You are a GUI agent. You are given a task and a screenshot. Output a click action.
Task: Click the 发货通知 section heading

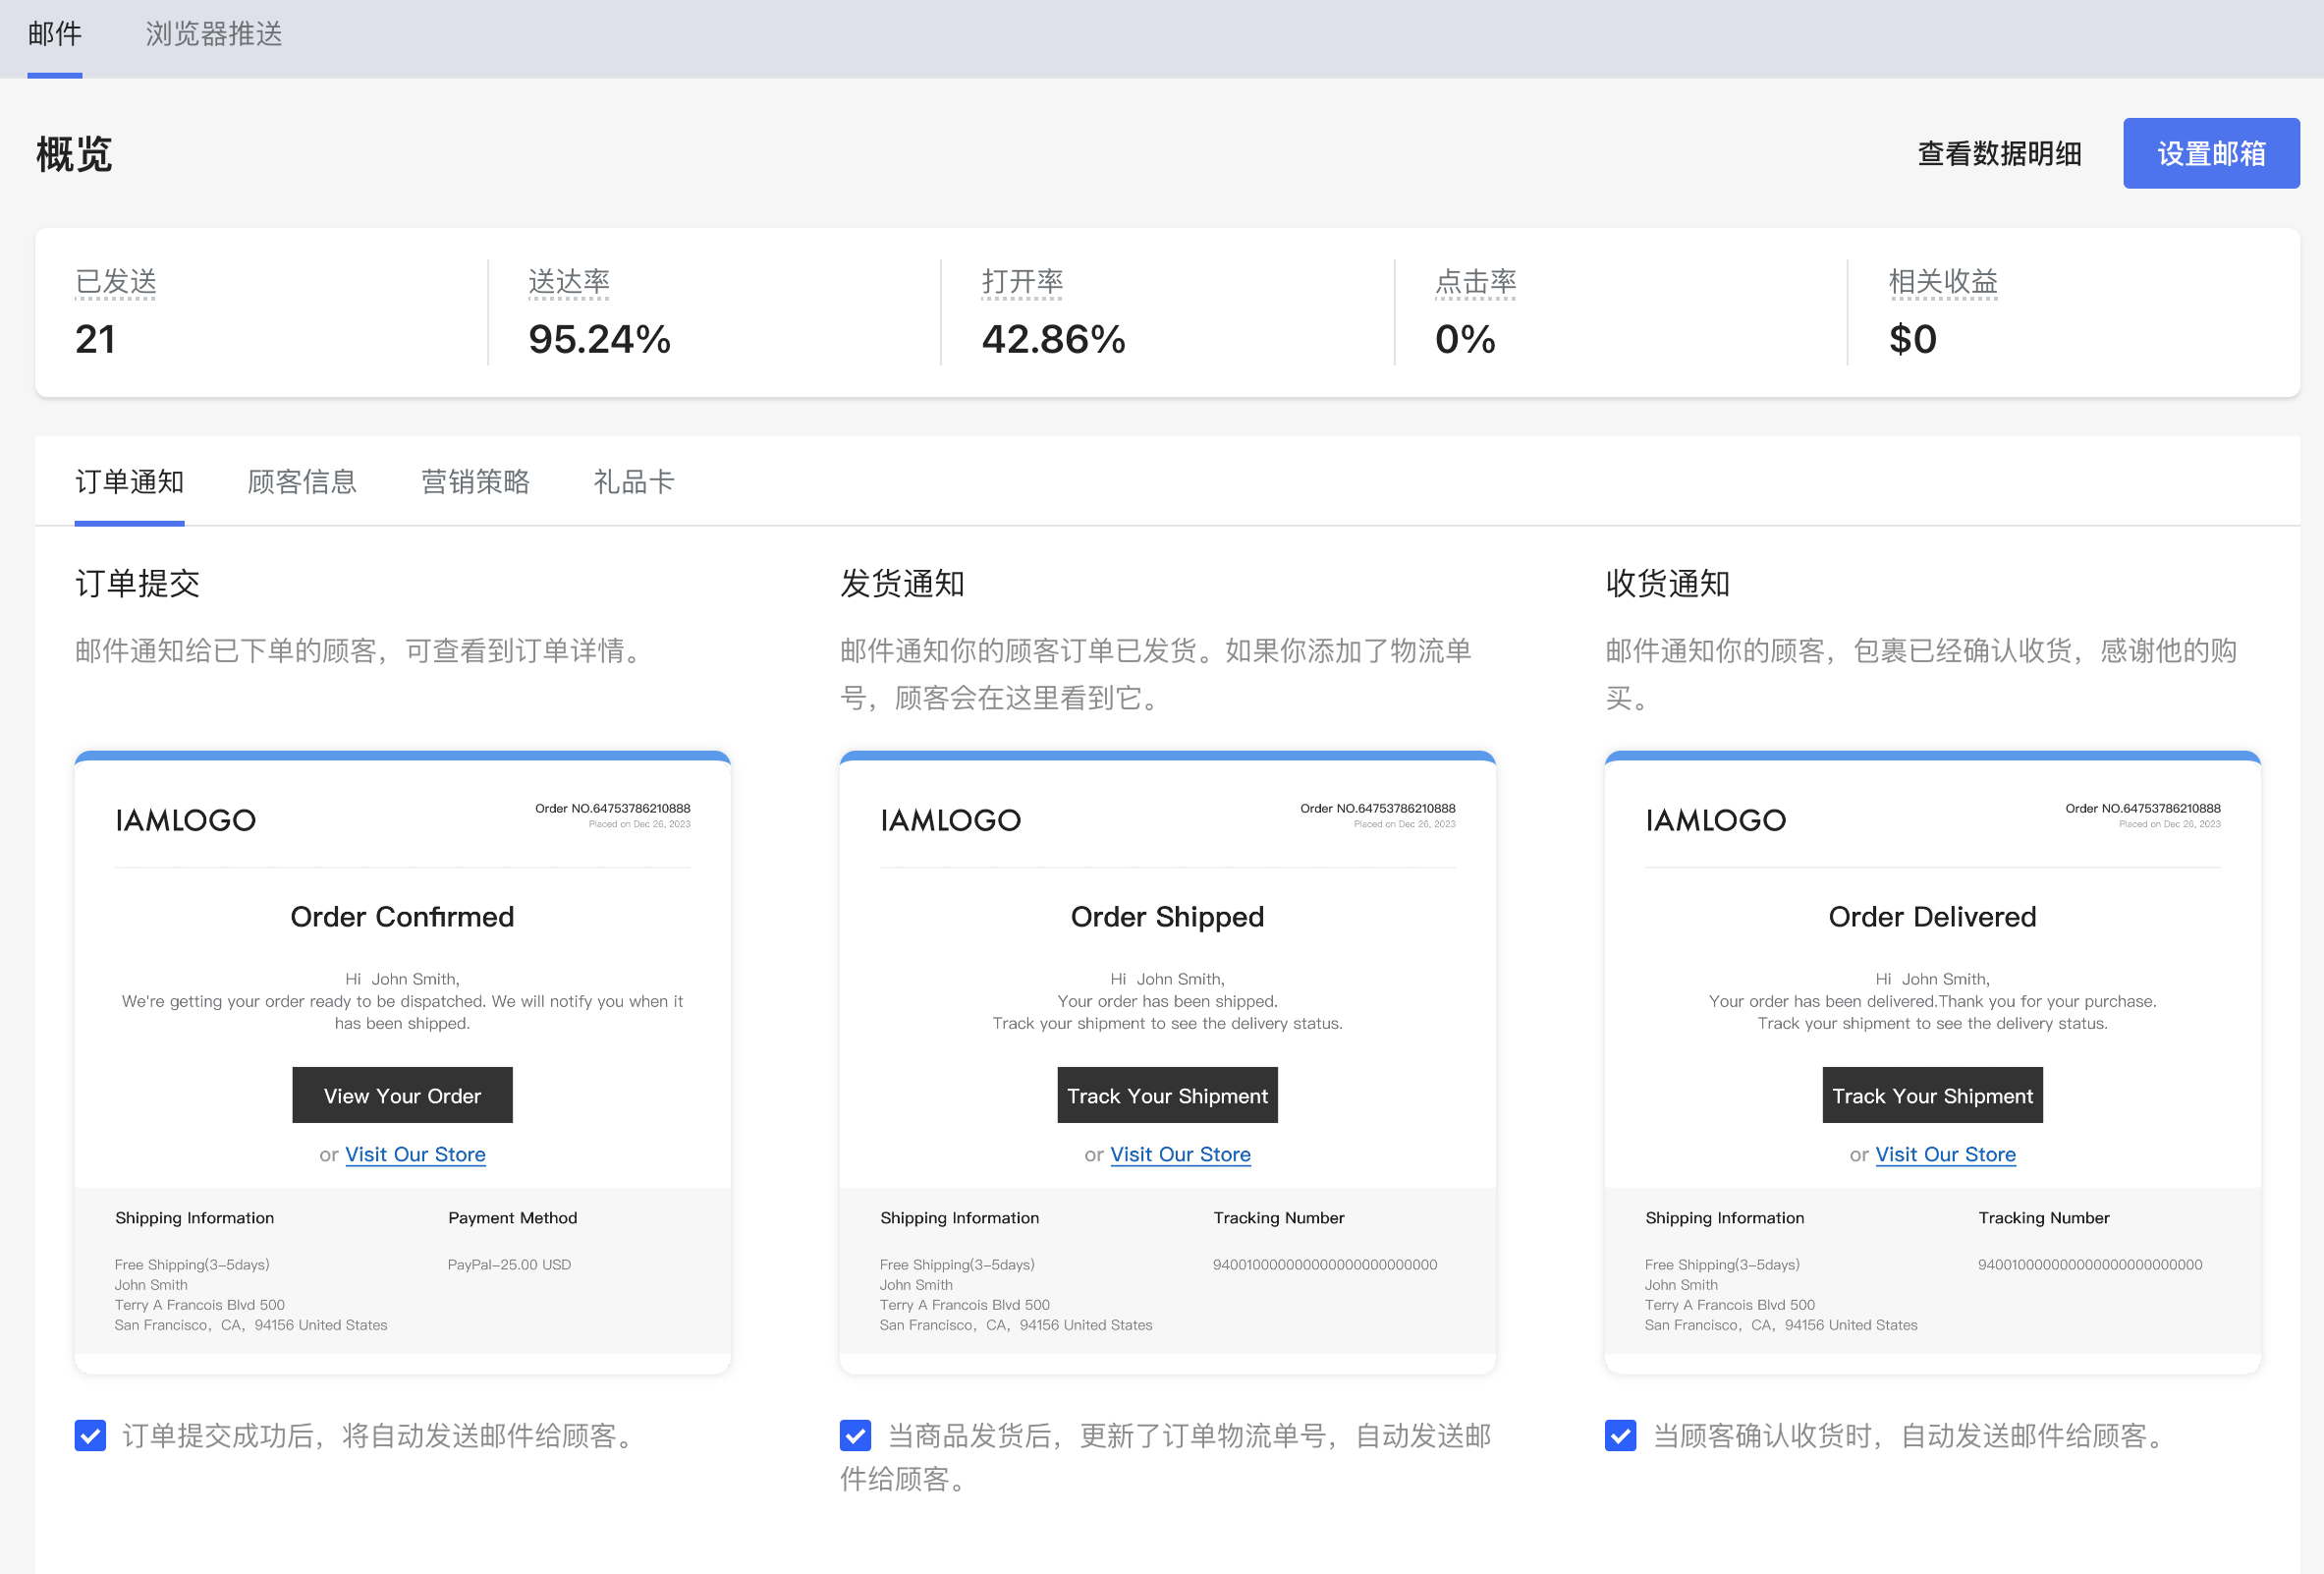(x=902, y=583)
